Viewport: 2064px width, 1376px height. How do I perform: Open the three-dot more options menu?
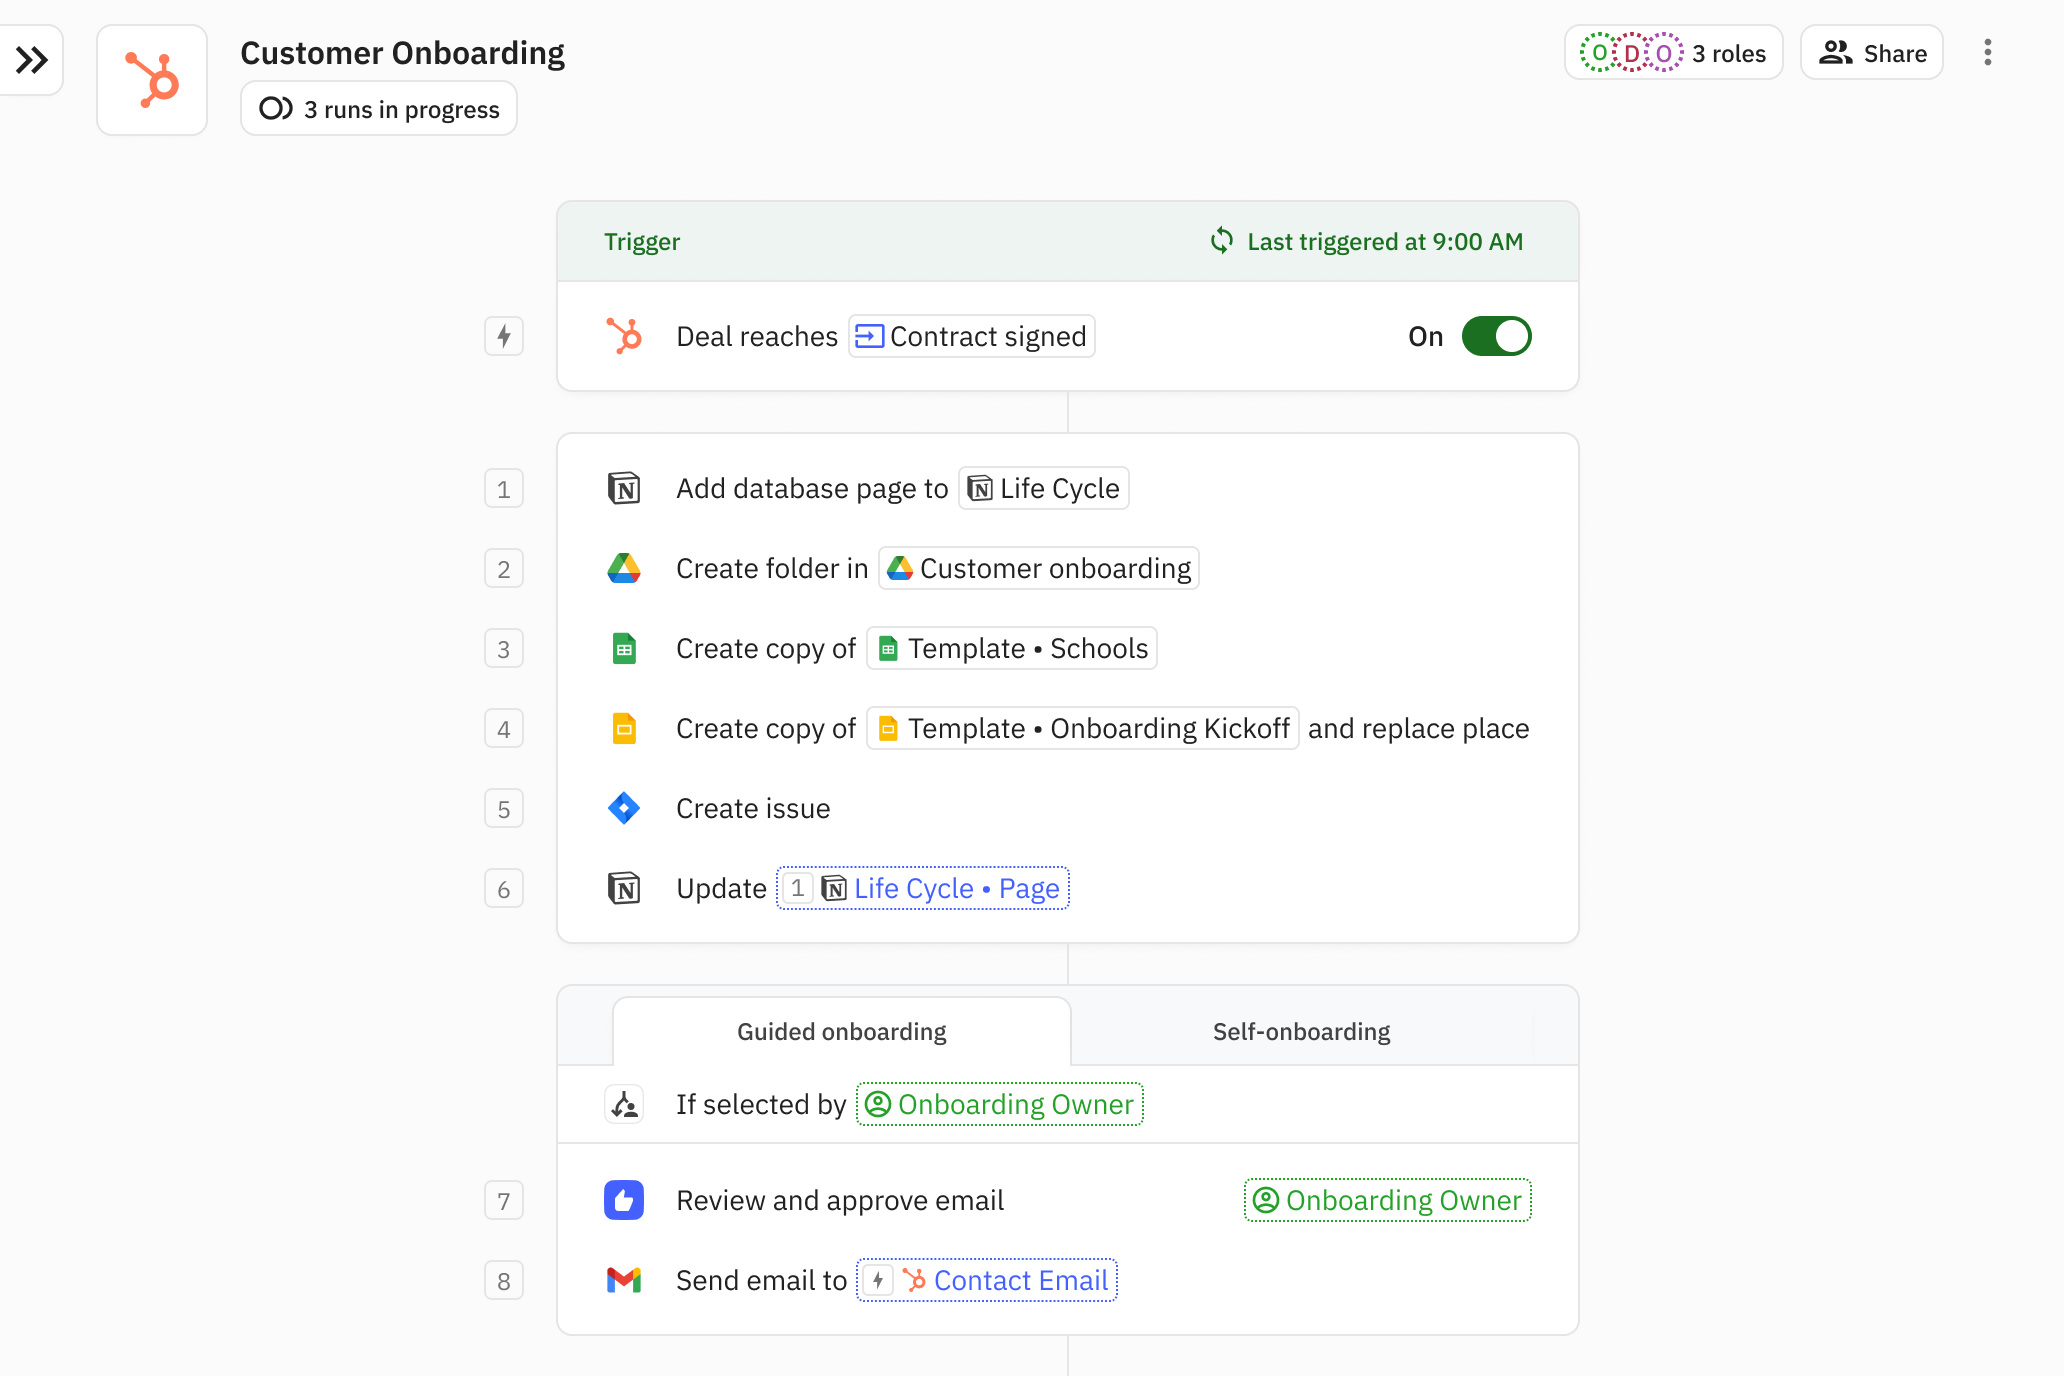coord(1987,53)
